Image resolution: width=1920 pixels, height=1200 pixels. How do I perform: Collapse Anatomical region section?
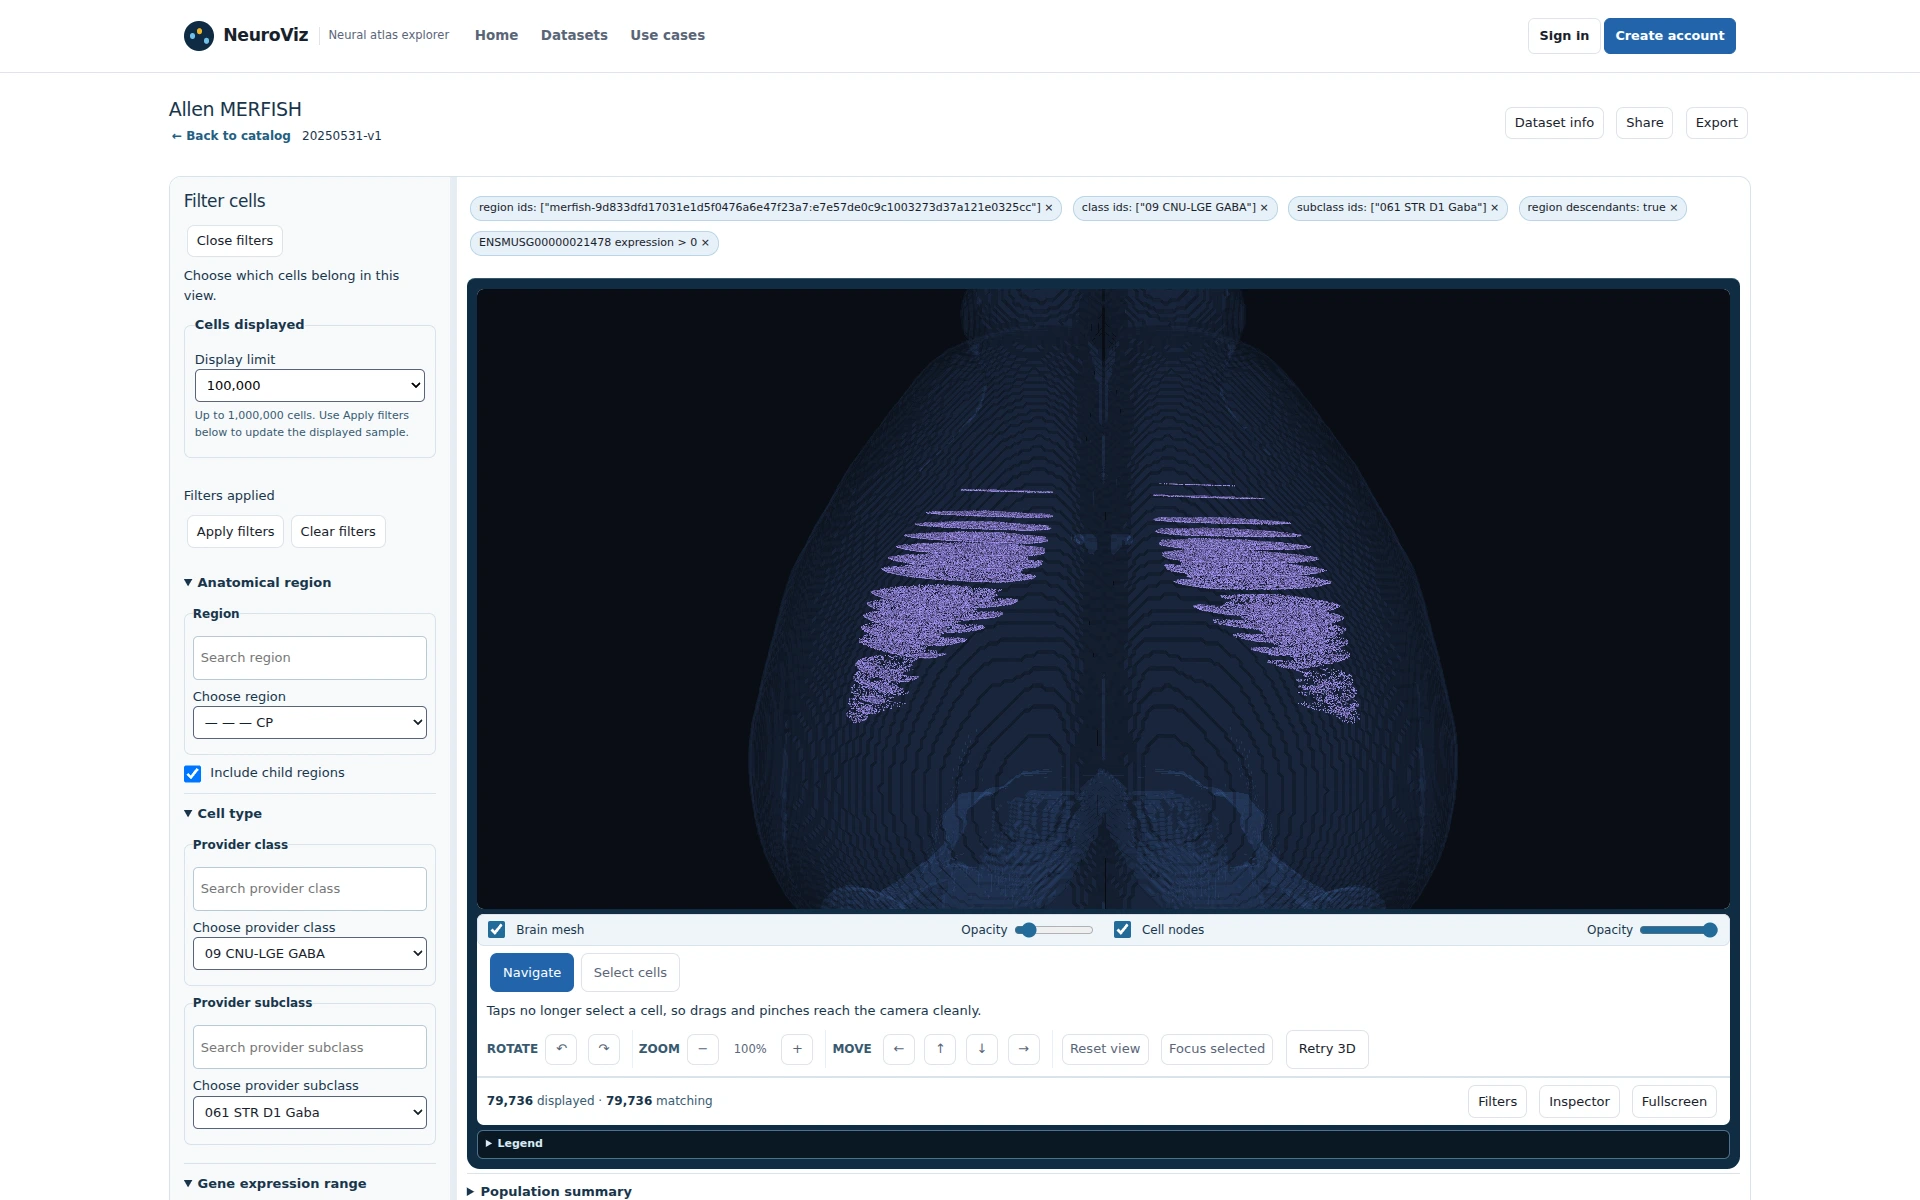point(258,583)
